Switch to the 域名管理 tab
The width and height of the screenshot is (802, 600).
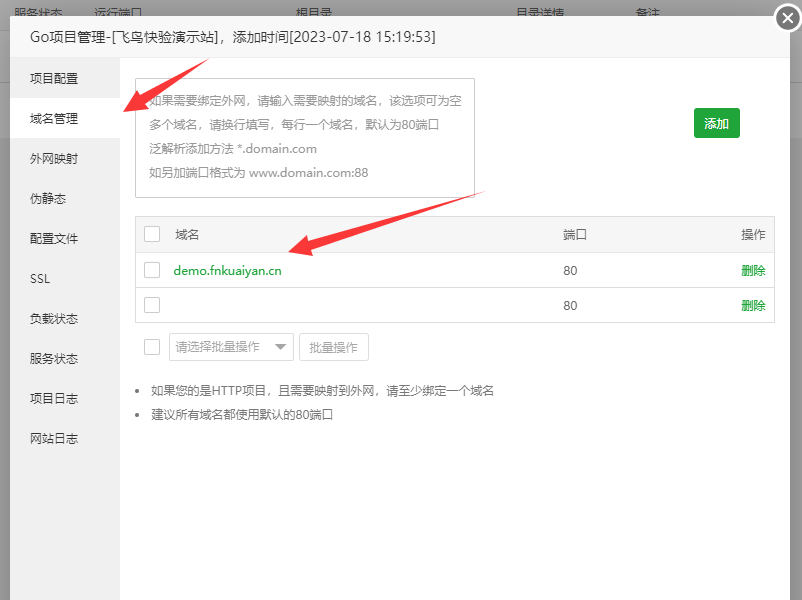(x=54, y=118)
